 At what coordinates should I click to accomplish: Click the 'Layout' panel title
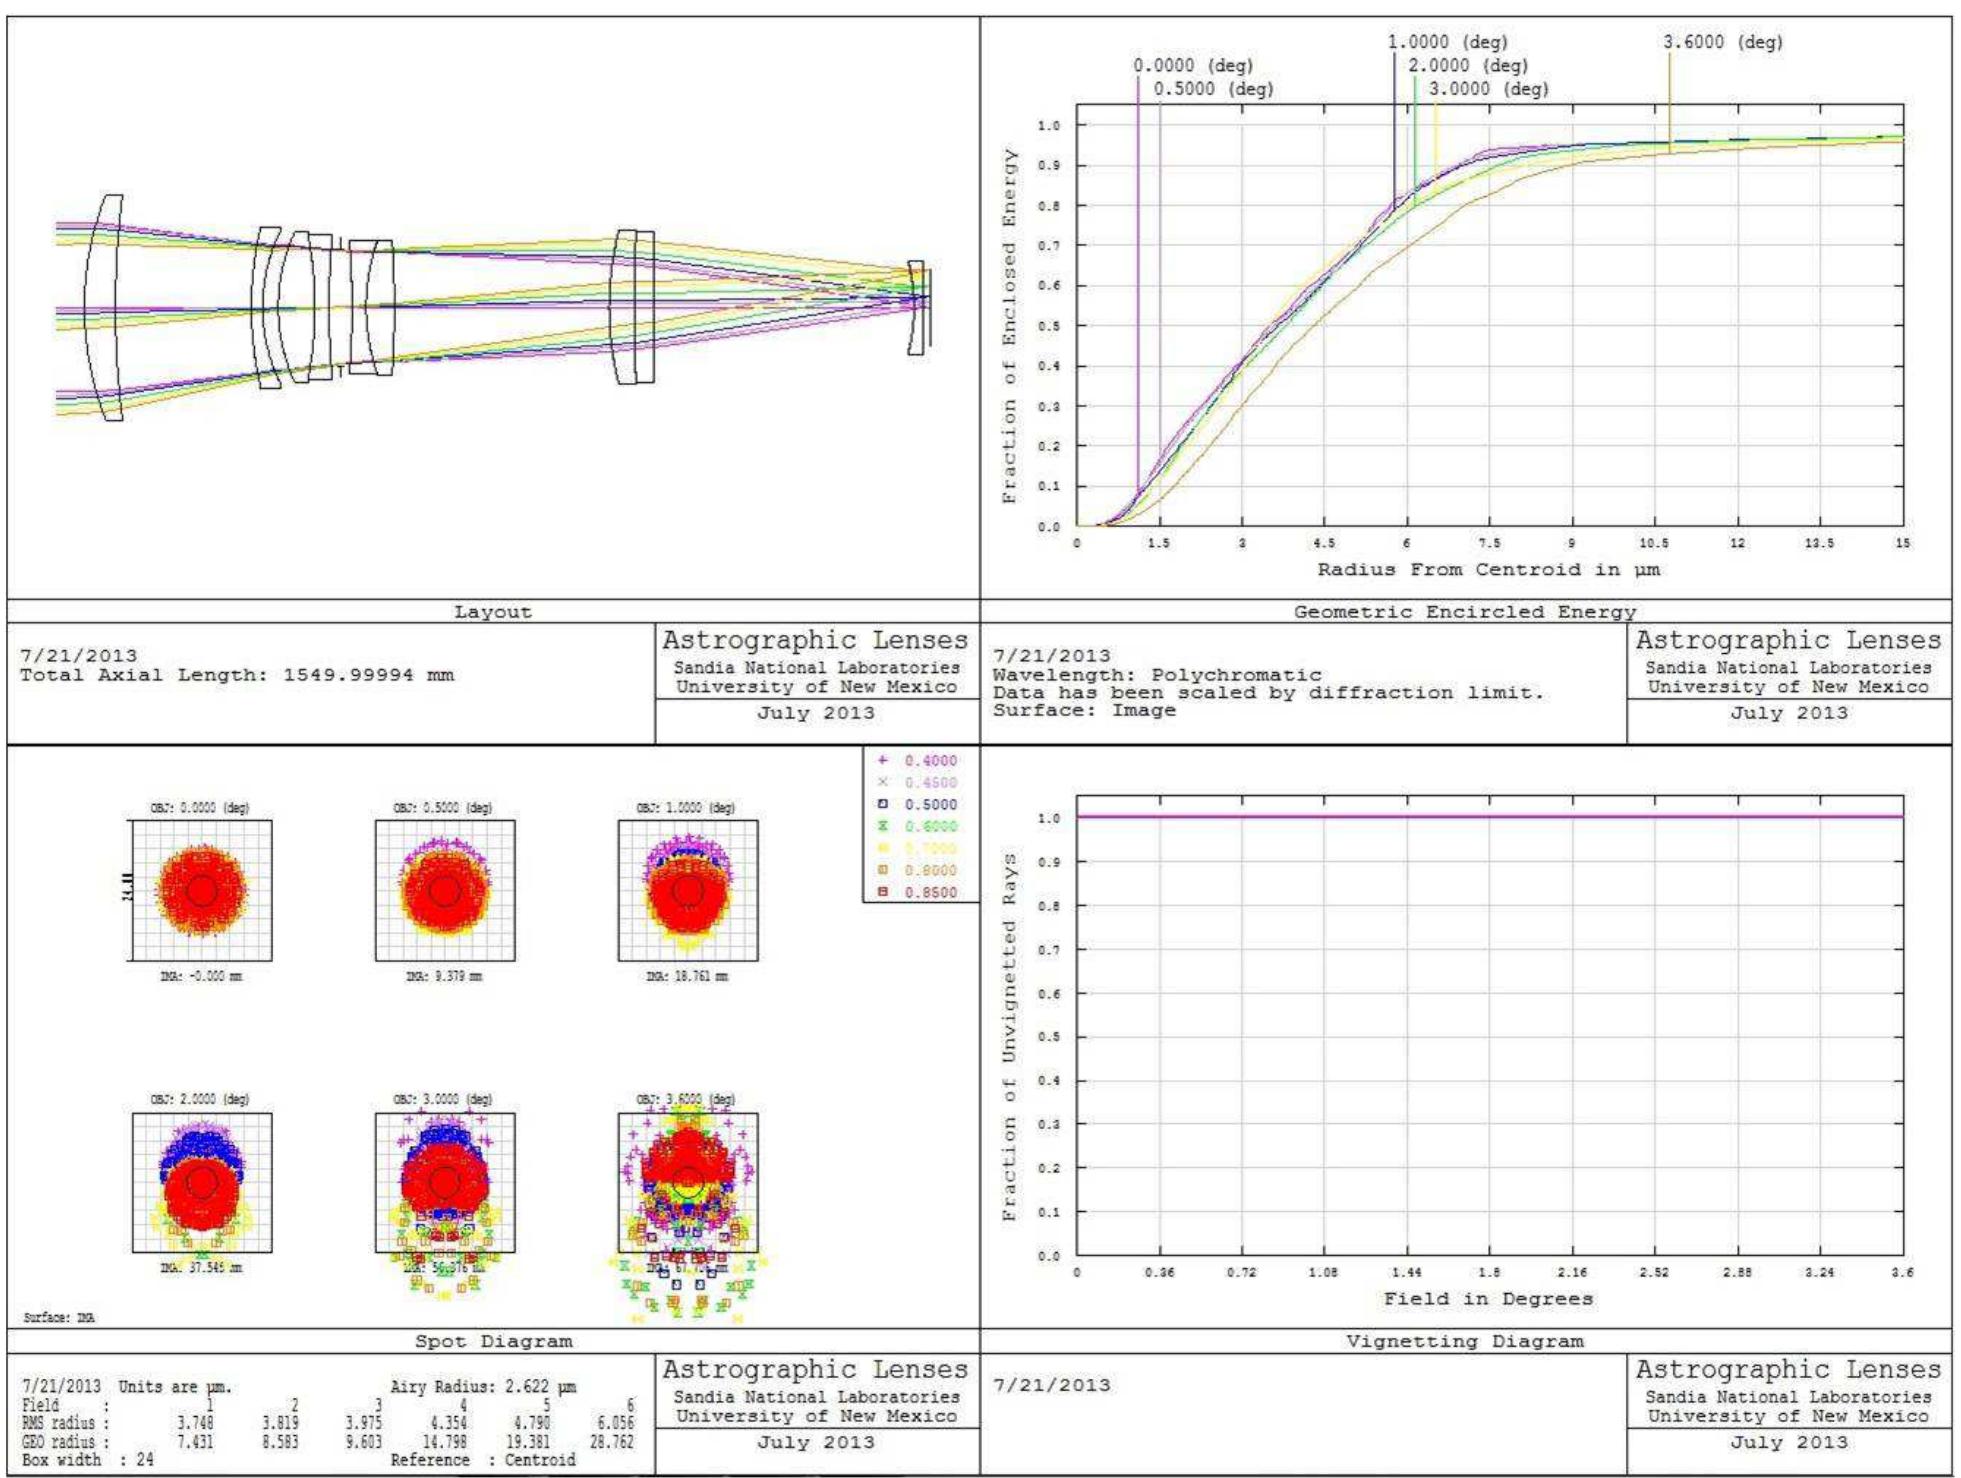tap(493, 612)
